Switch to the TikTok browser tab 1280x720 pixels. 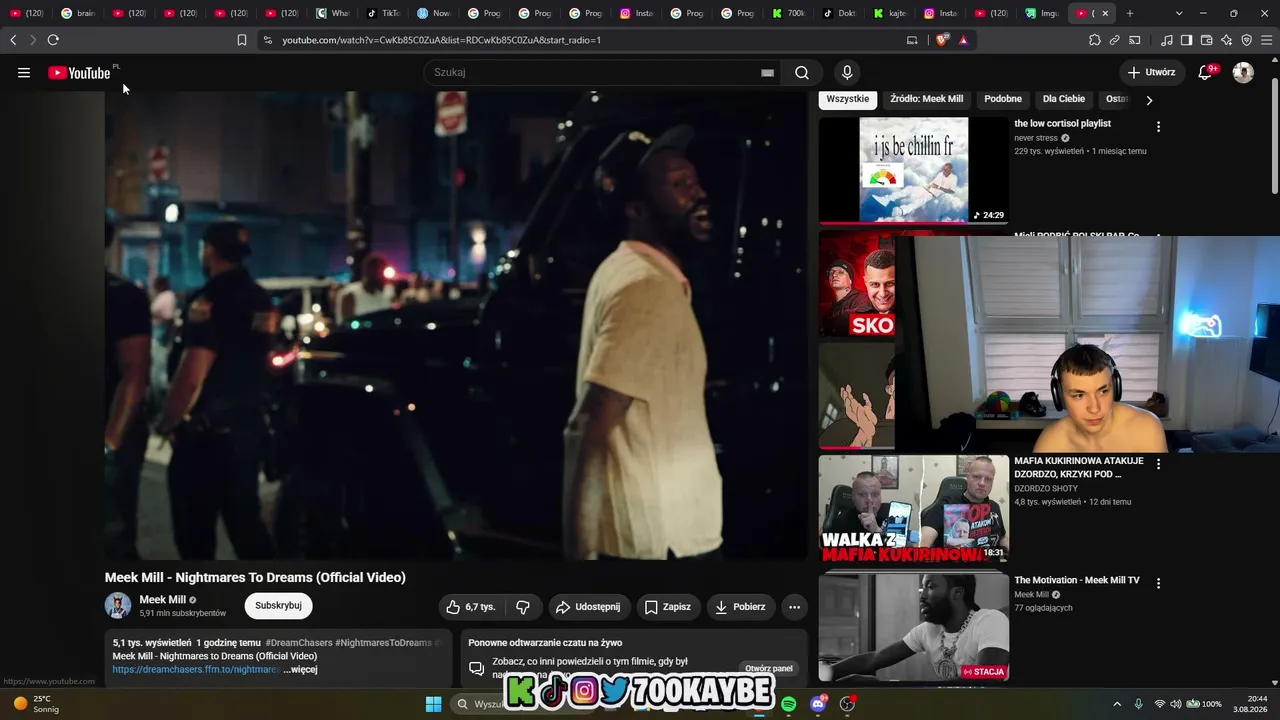tap(384, 13)
